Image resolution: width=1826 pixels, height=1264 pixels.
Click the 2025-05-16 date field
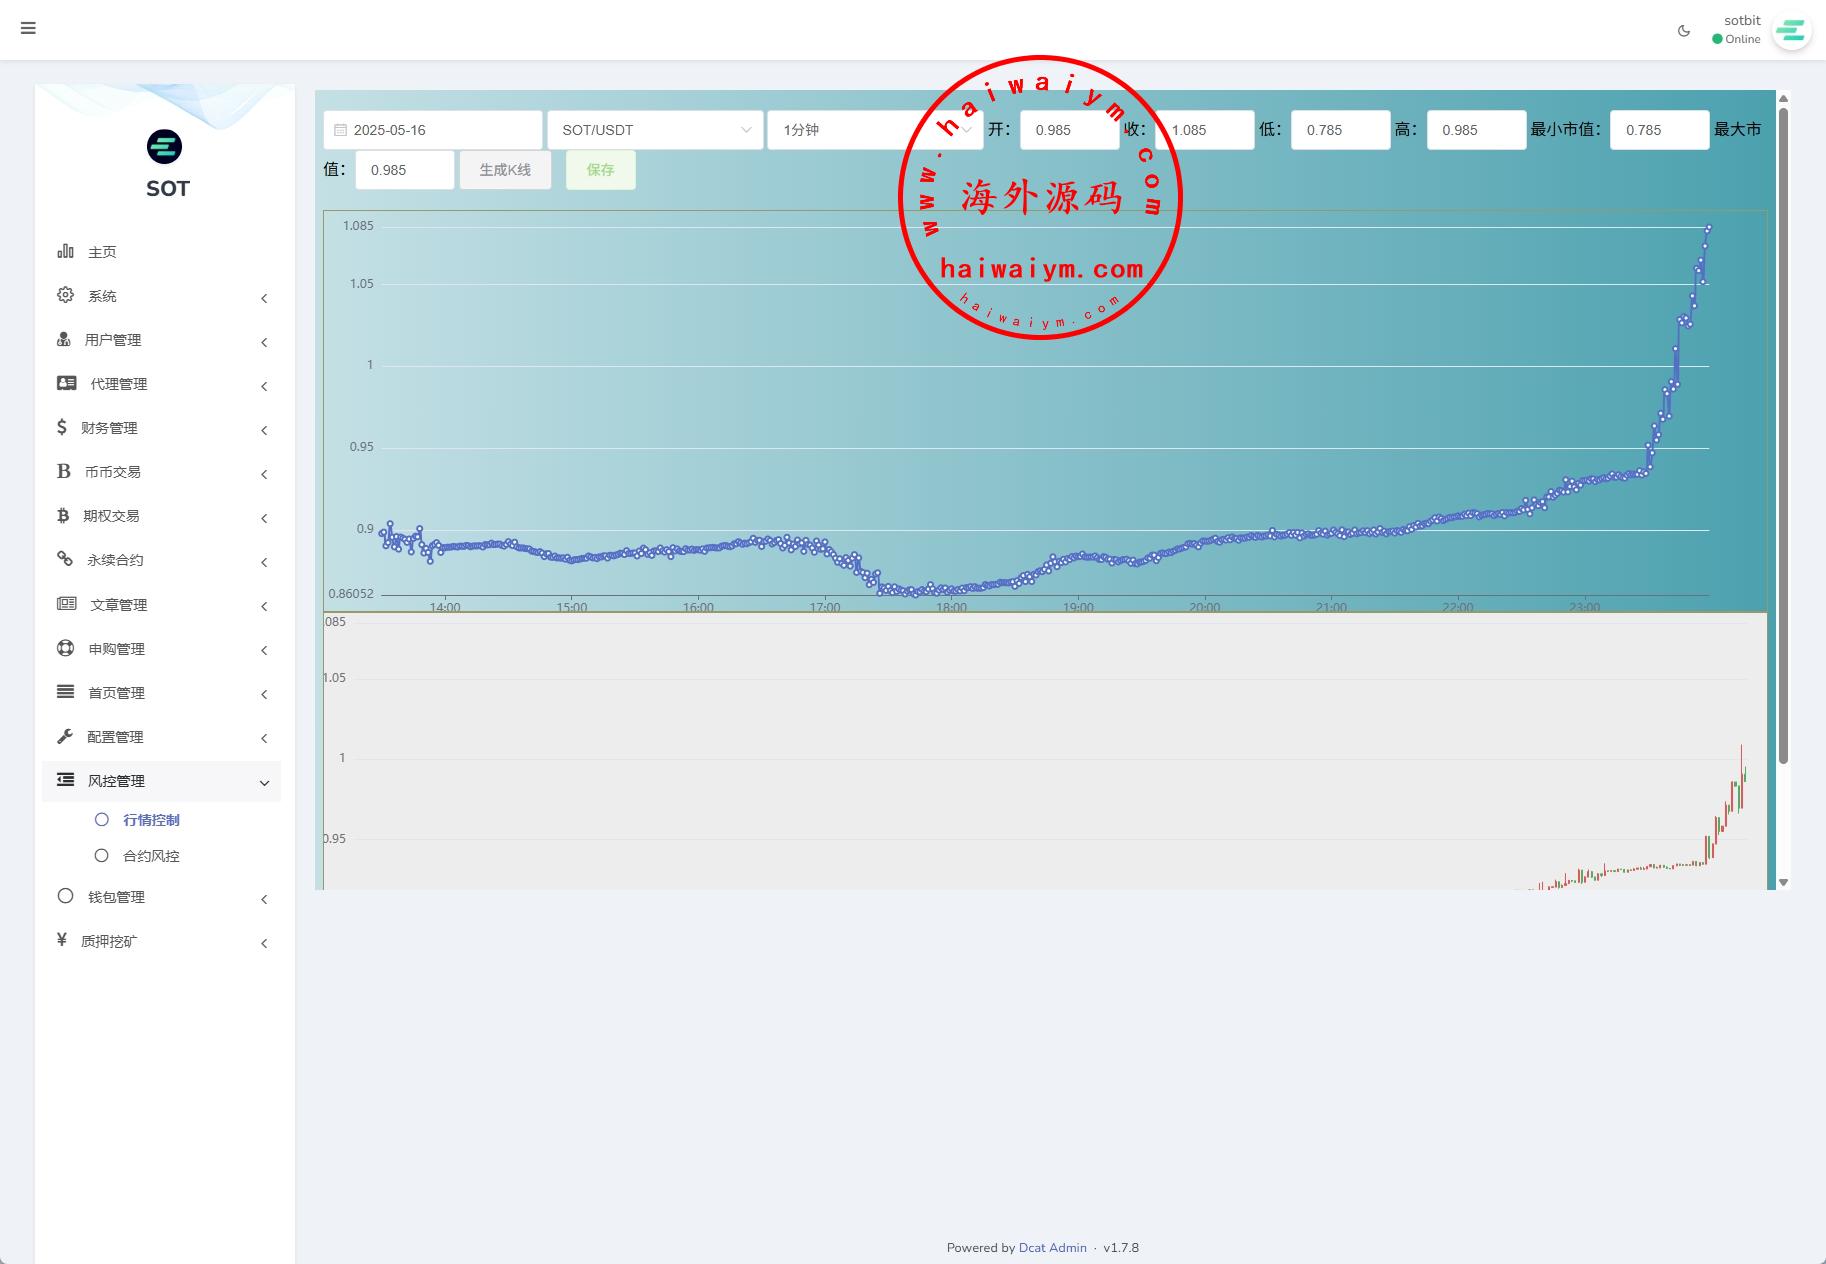(433, 130)
